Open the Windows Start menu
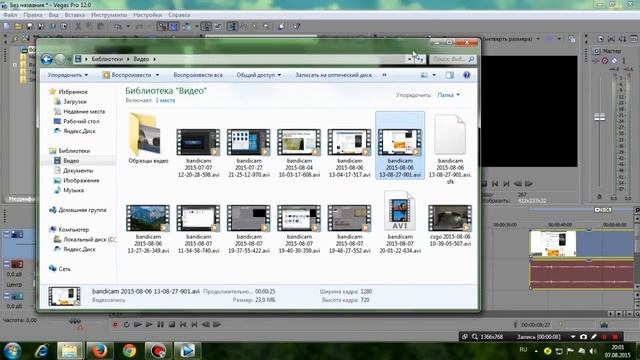The height and width of the screenshot is (360, 640). tap(12, 351)
